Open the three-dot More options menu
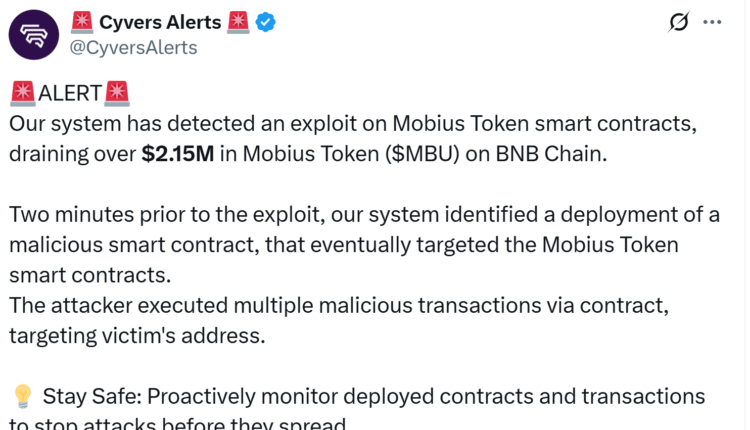 [712, 22]
